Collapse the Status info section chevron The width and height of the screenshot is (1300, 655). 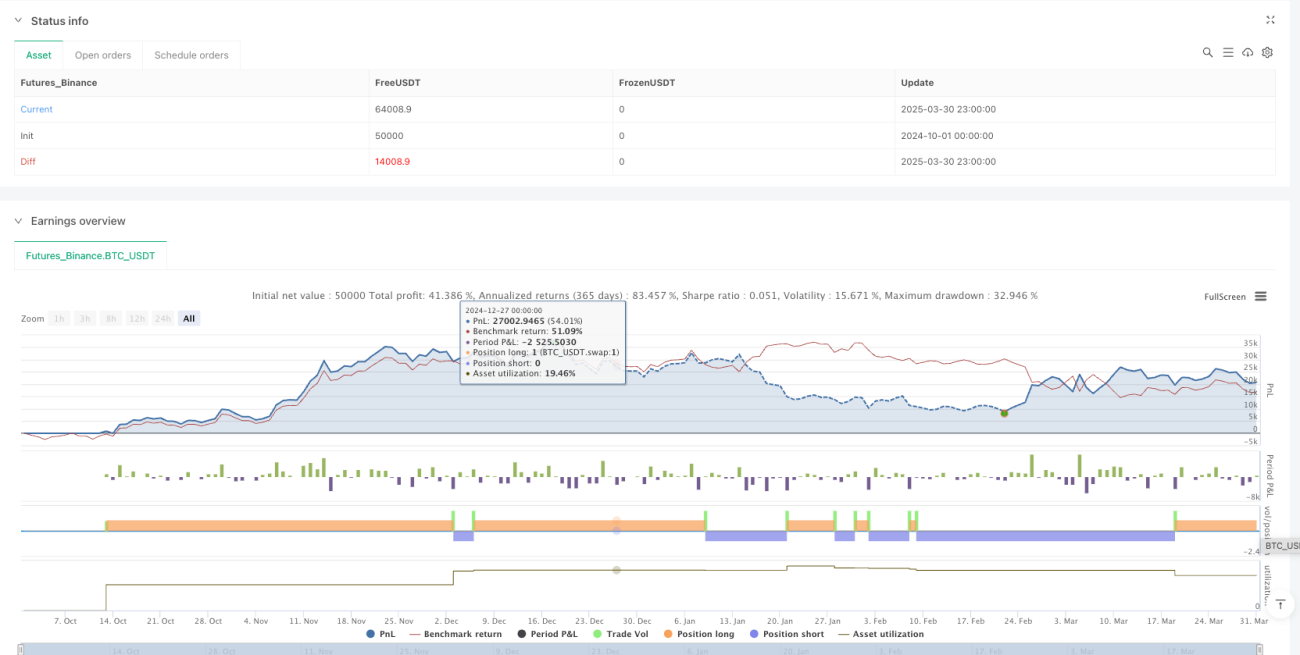[x=17, y=21]
